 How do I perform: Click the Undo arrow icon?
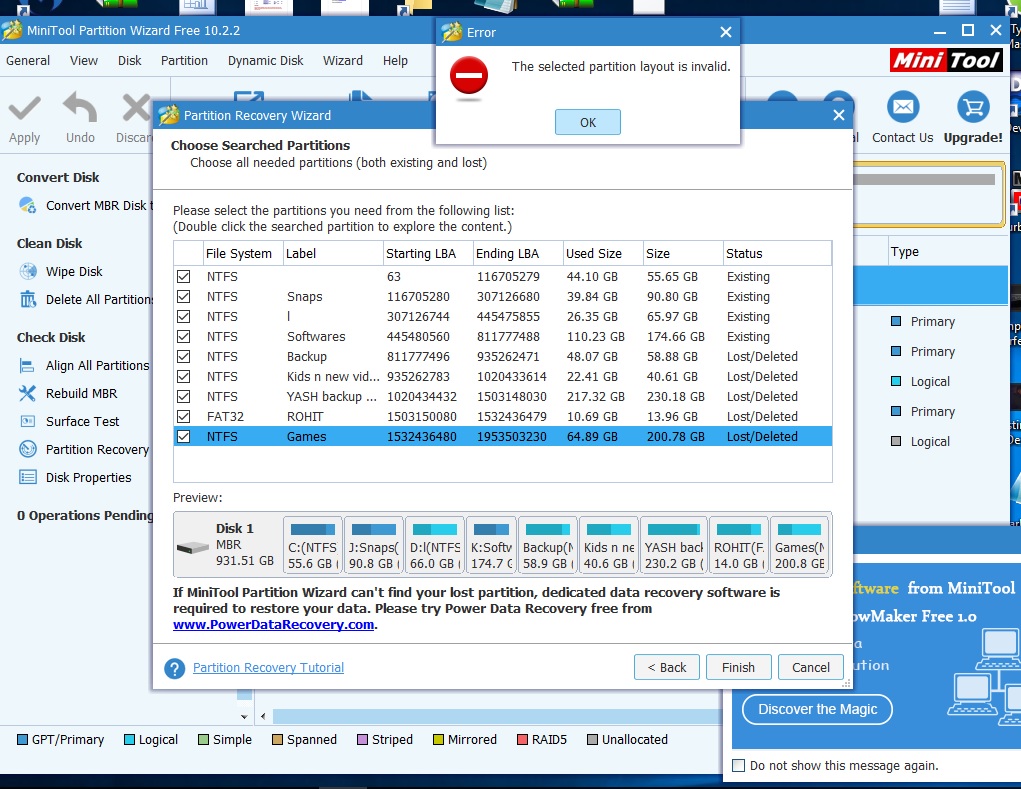coord(80,108)
